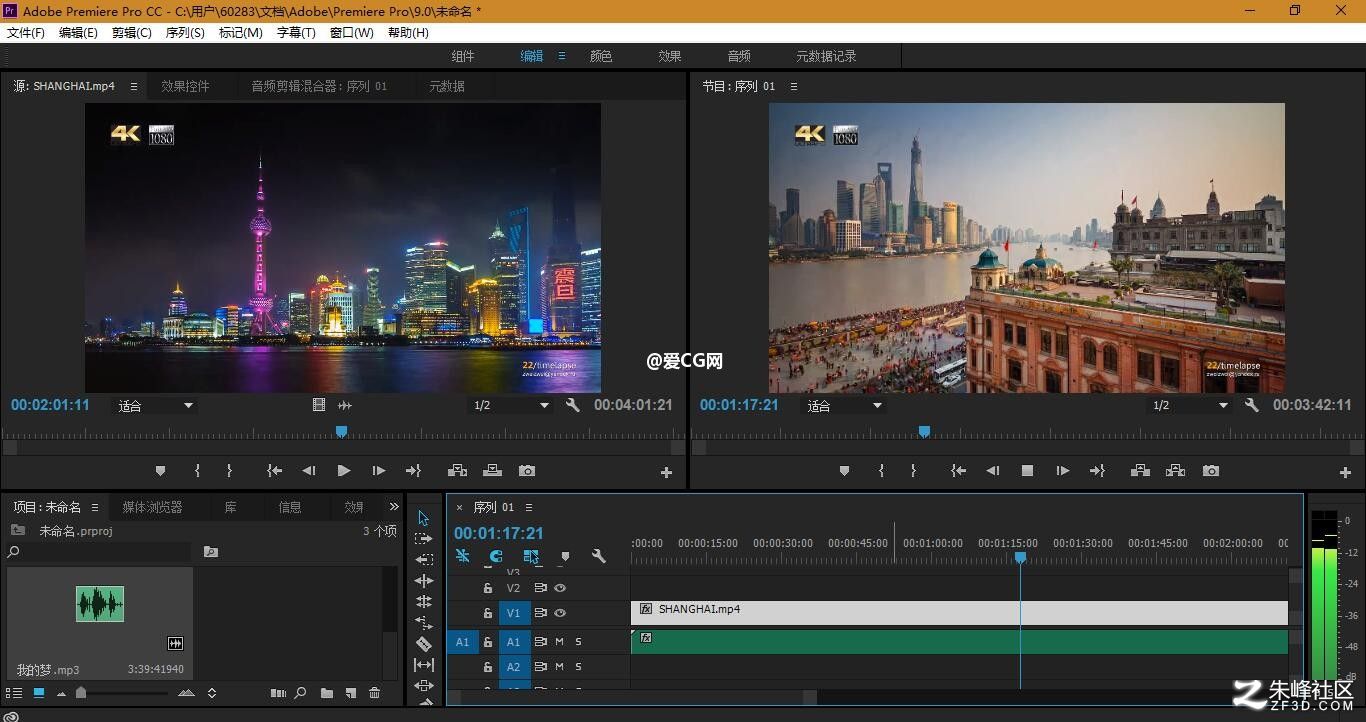
Task: Open the 媒体浏览器 tab
Action: coord(153,507)
